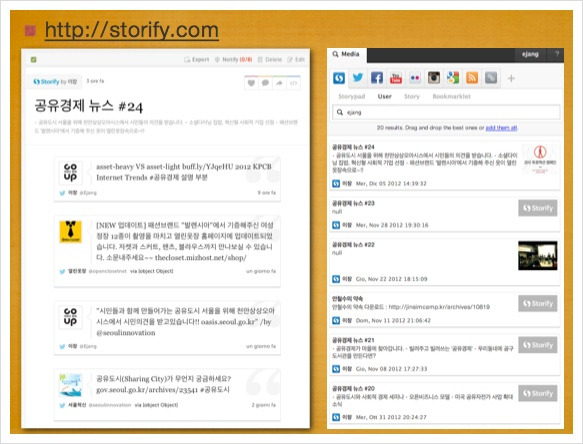Click thumbnail image of #24 result
Screen dimensions: 583x444
pyautogui.click(x=540, y=159)
